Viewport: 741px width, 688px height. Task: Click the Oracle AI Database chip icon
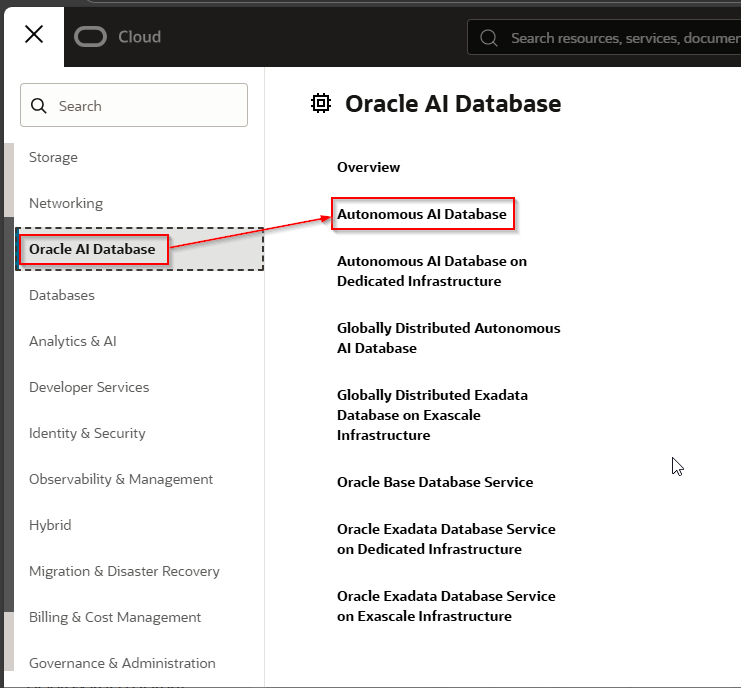click(x=320, y=103)
